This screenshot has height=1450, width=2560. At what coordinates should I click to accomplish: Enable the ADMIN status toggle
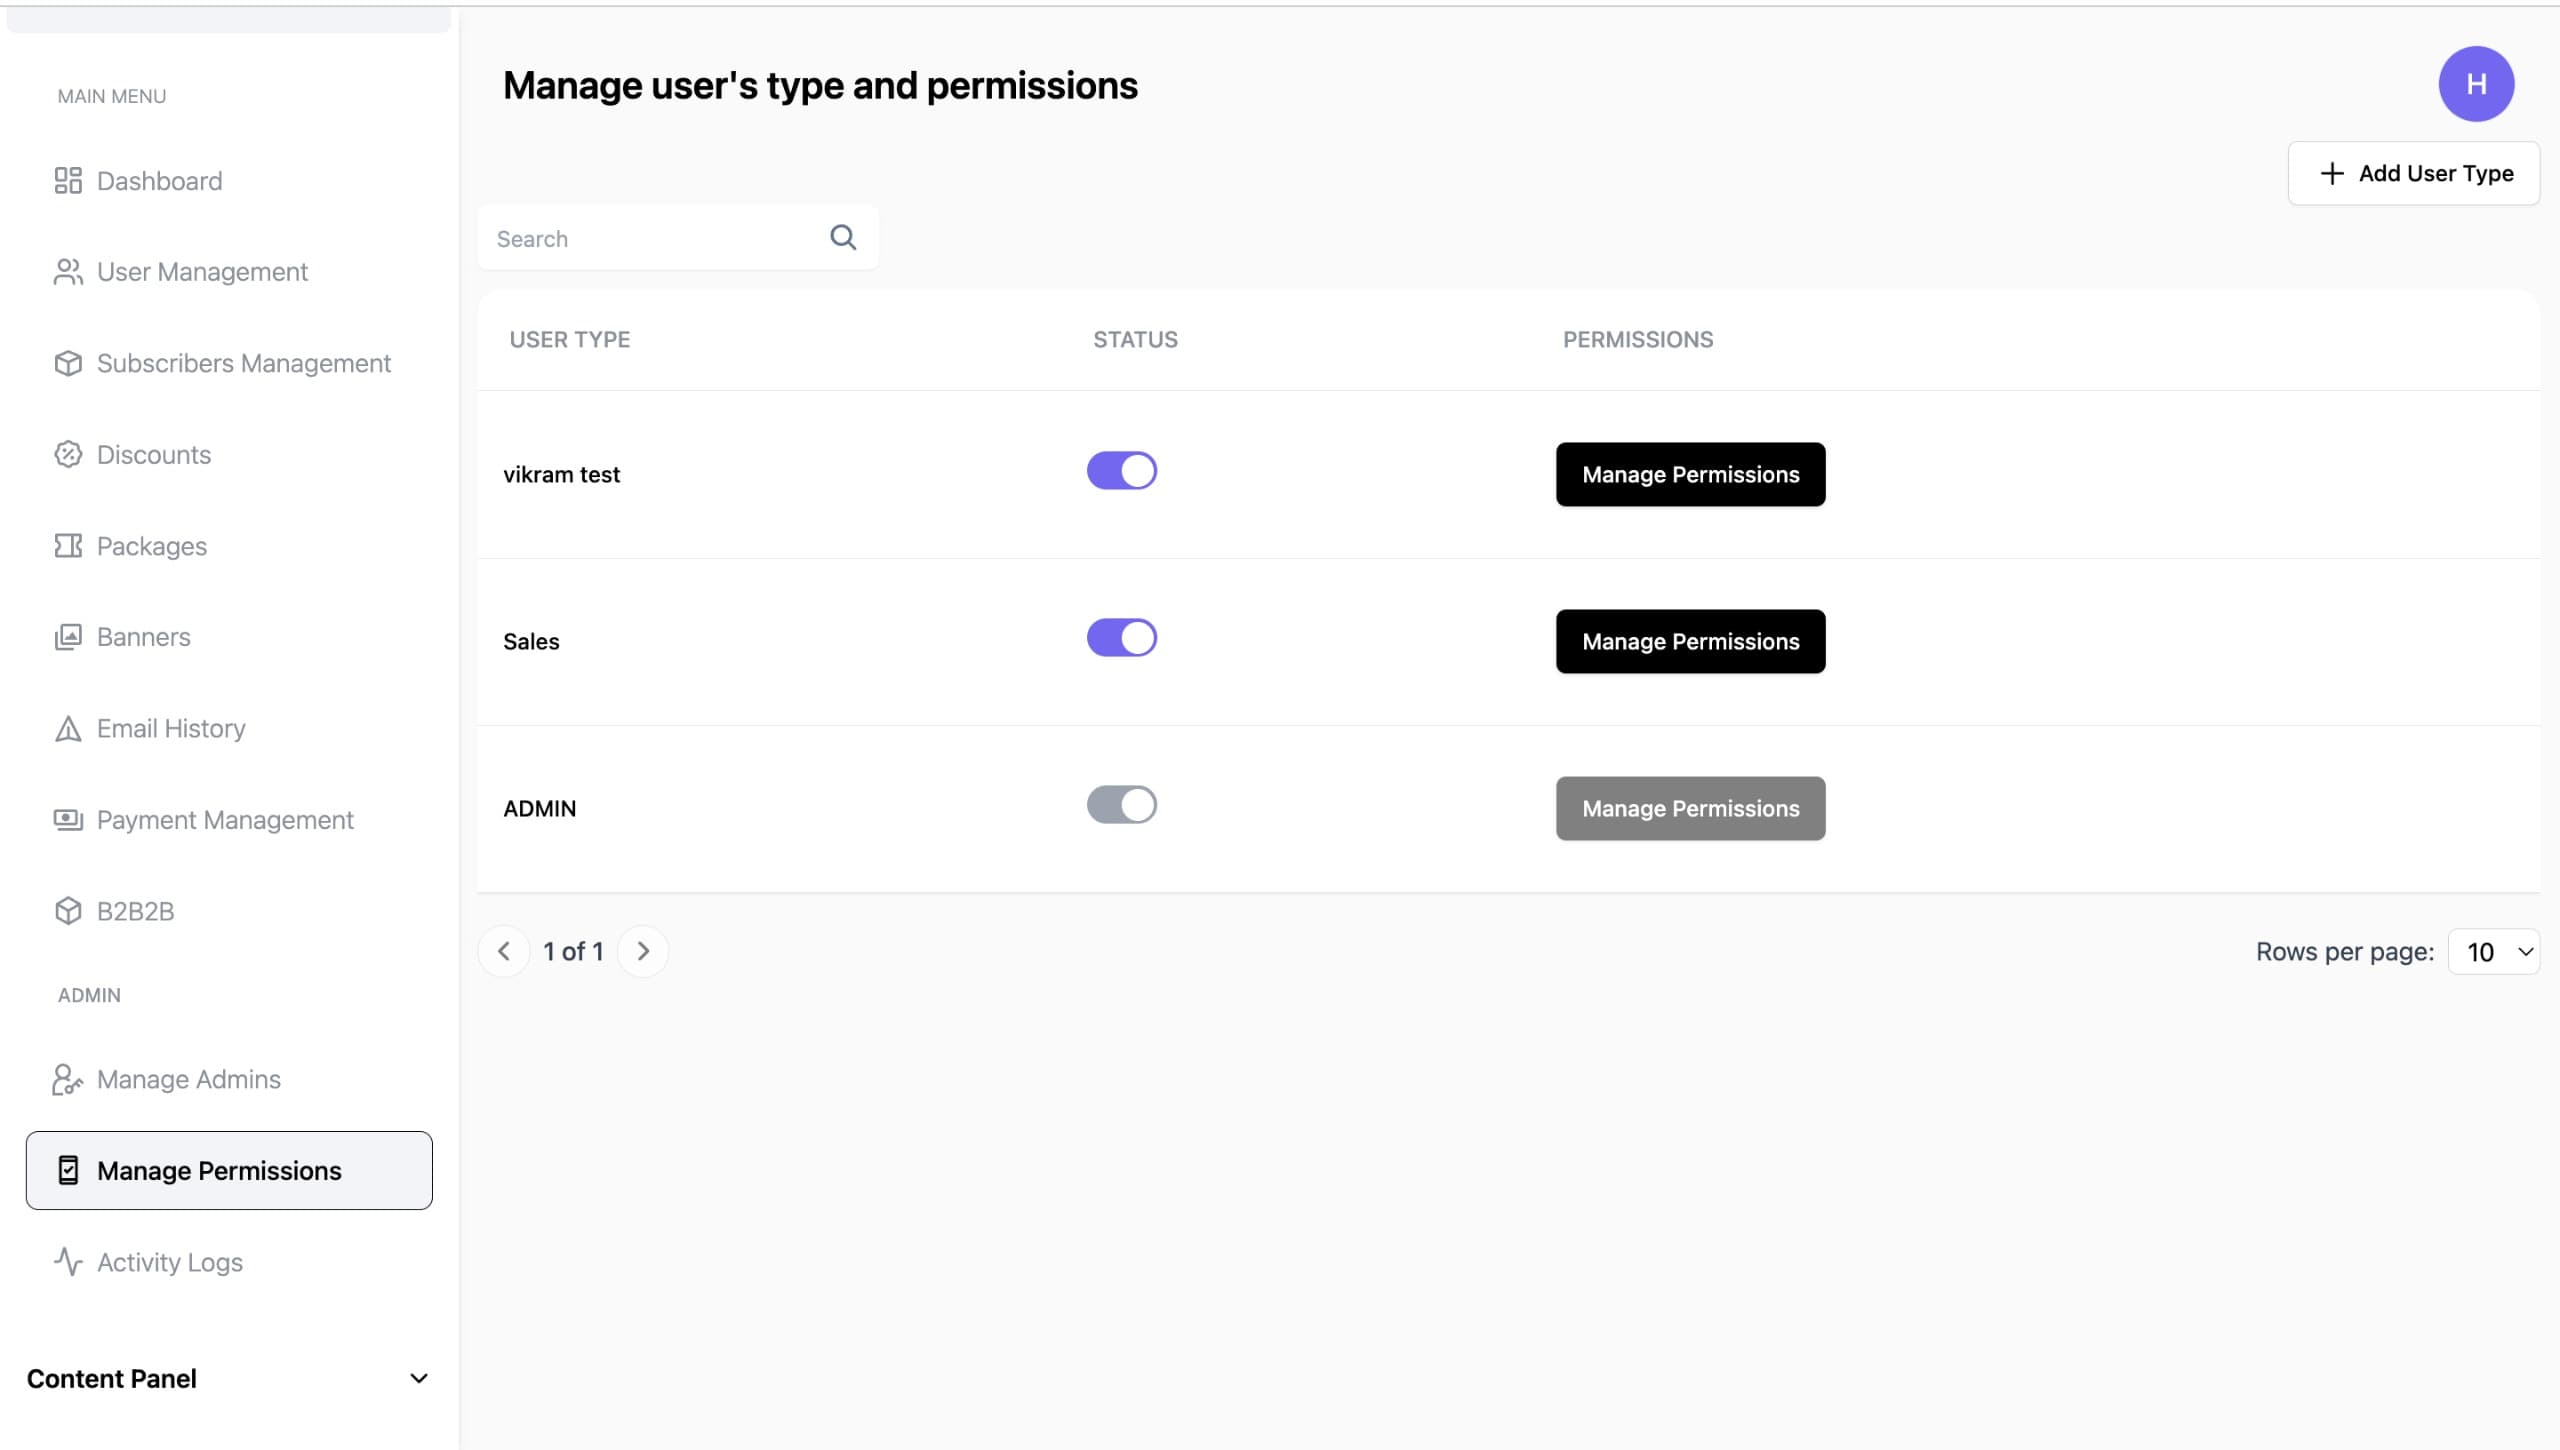coord(1121,804)
